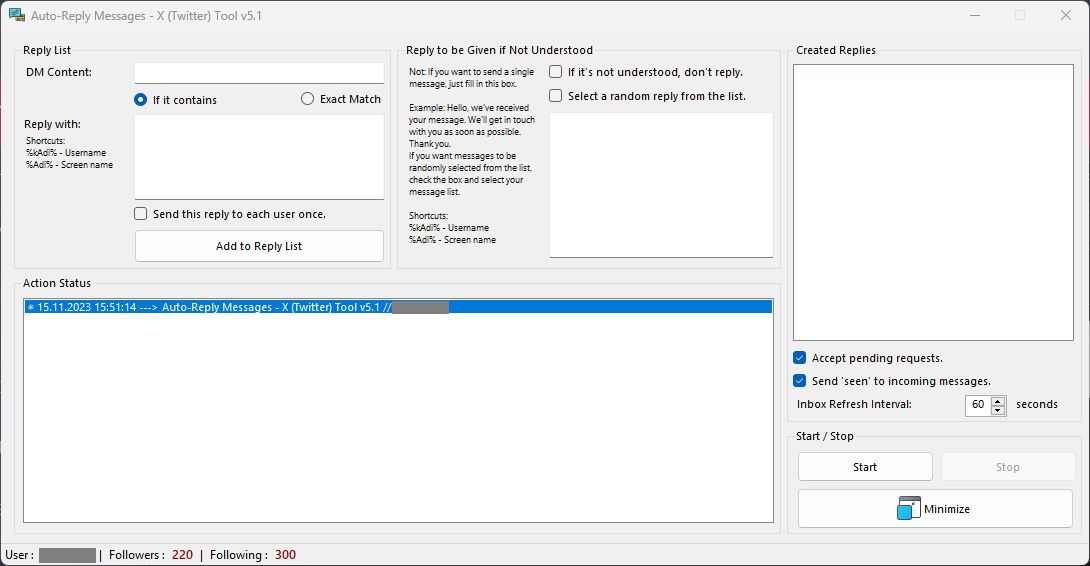Click the not-understood reply text box
1090x566 pixels.
point(661,185)
